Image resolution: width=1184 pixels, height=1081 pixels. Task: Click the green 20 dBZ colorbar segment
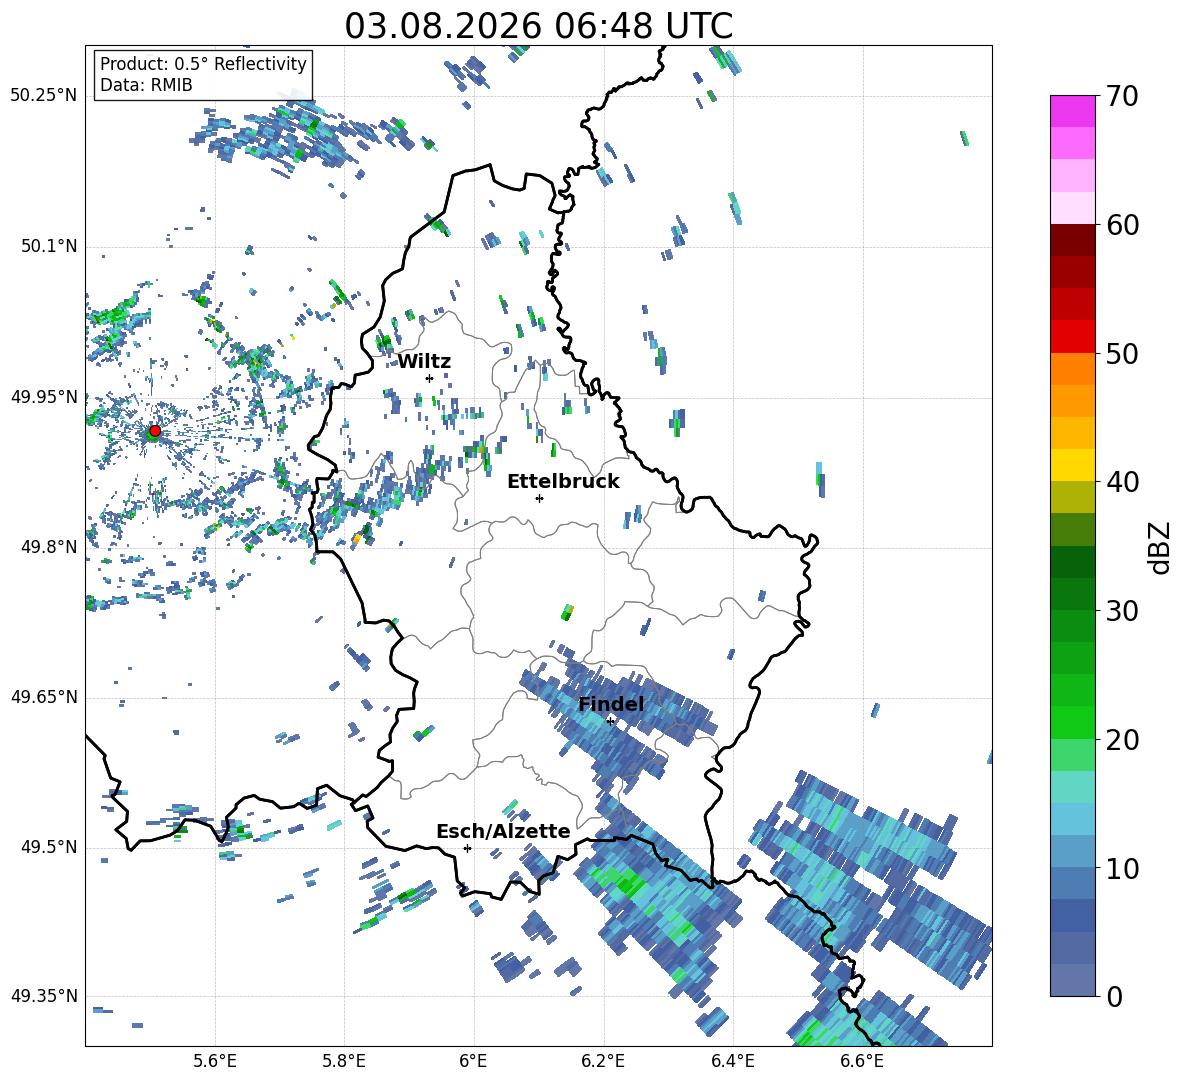[x=1072, y=722]
